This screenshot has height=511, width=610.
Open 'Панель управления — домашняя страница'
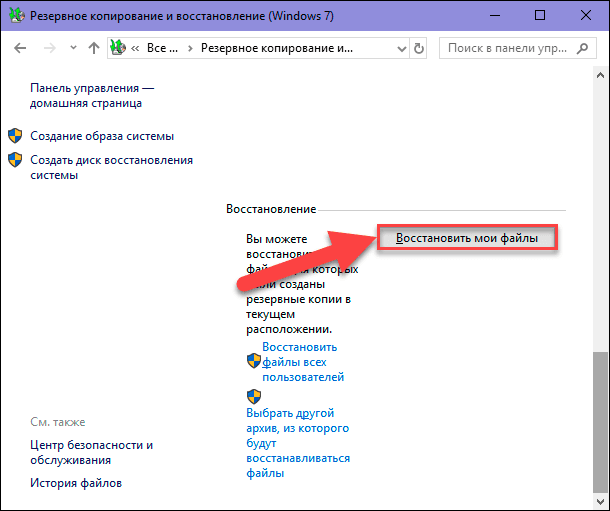pos(92,96)
